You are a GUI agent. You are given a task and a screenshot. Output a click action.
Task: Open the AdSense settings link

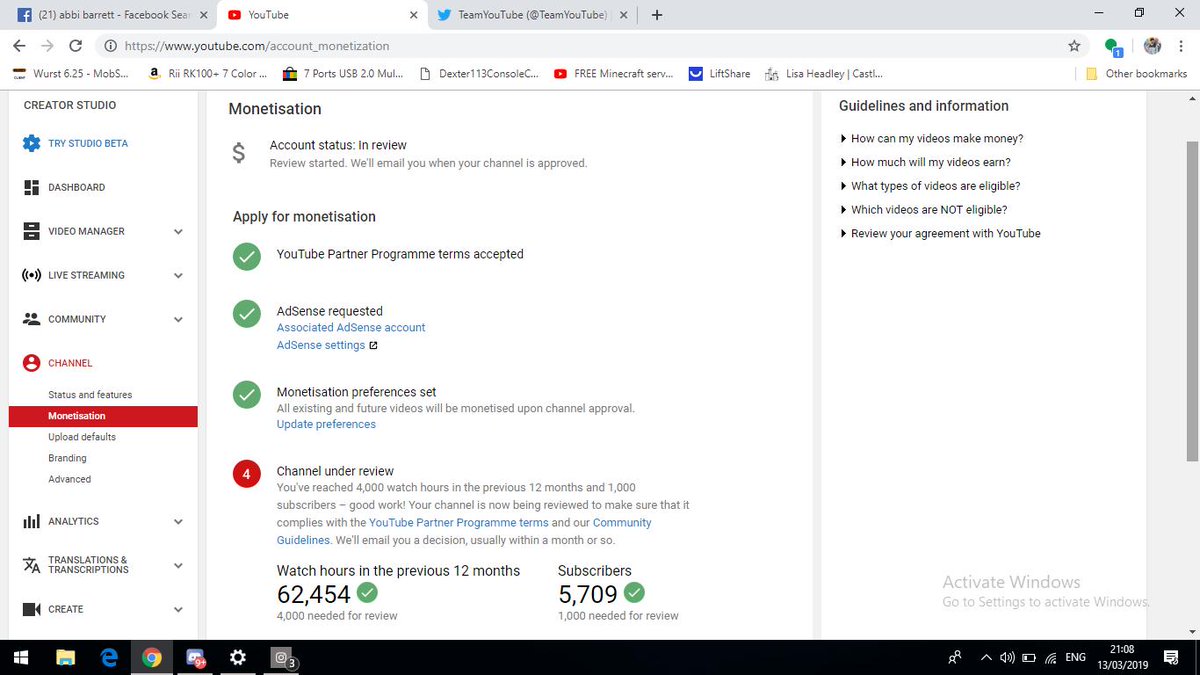(x=321, y=345)
